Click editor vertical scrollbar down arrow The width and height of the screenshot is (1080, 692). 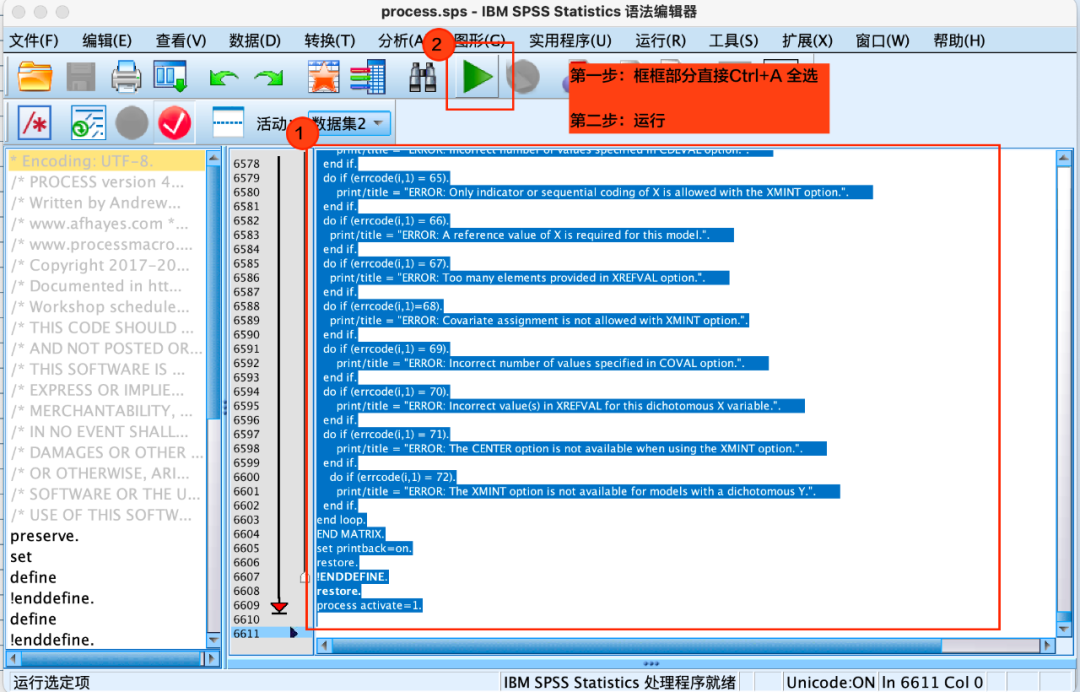coord(1063,629)
